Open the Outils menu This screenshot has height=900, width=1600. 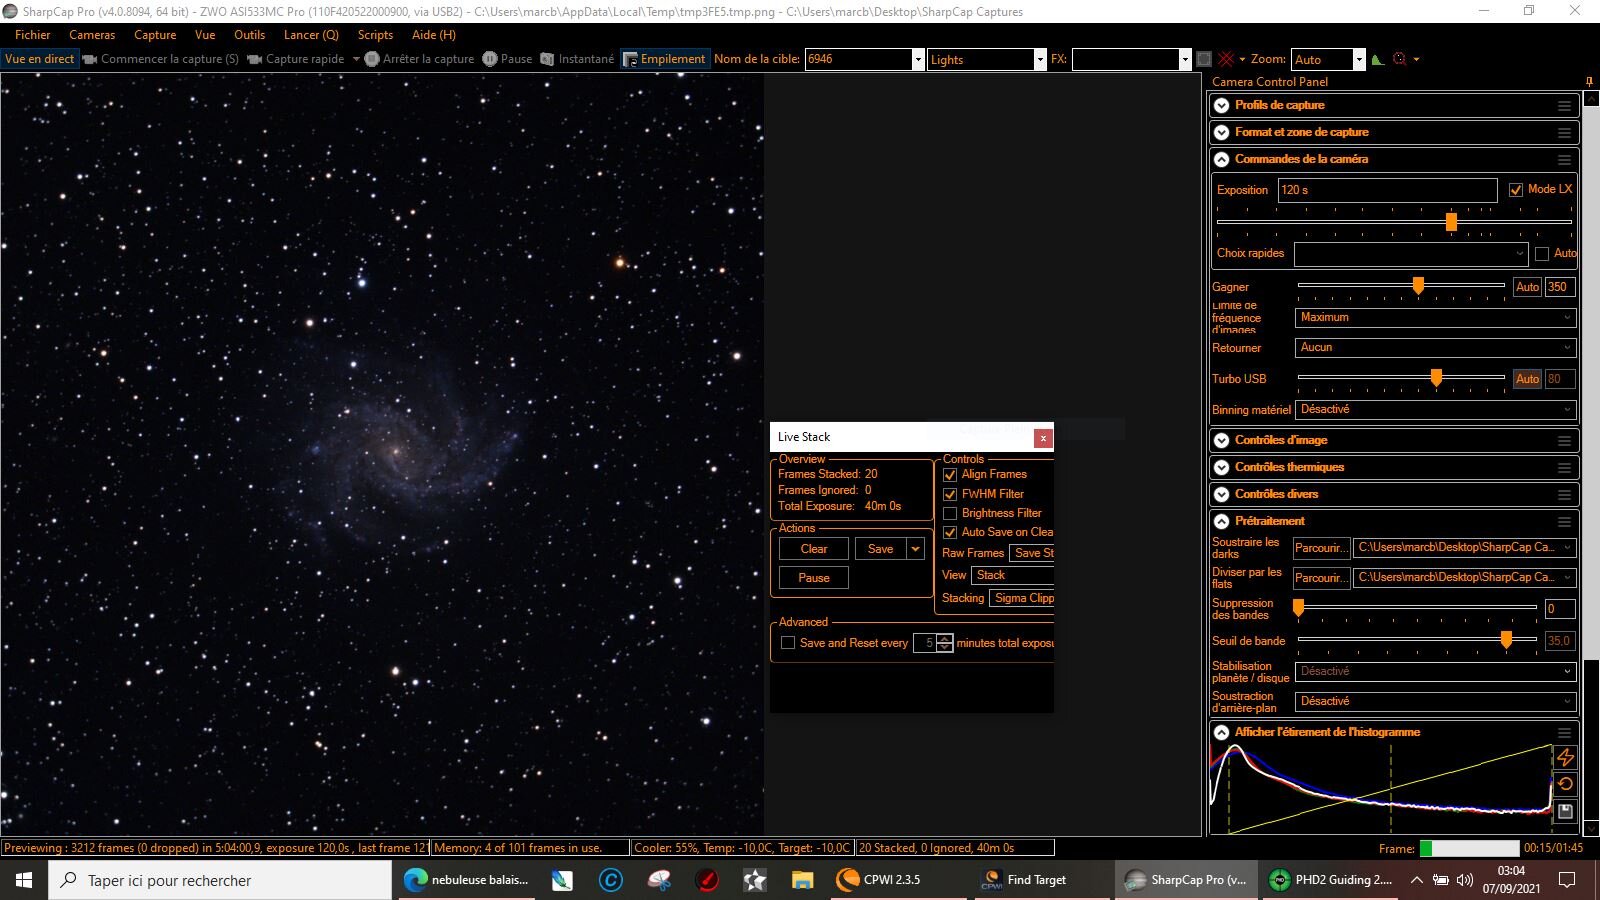(249, 35)
